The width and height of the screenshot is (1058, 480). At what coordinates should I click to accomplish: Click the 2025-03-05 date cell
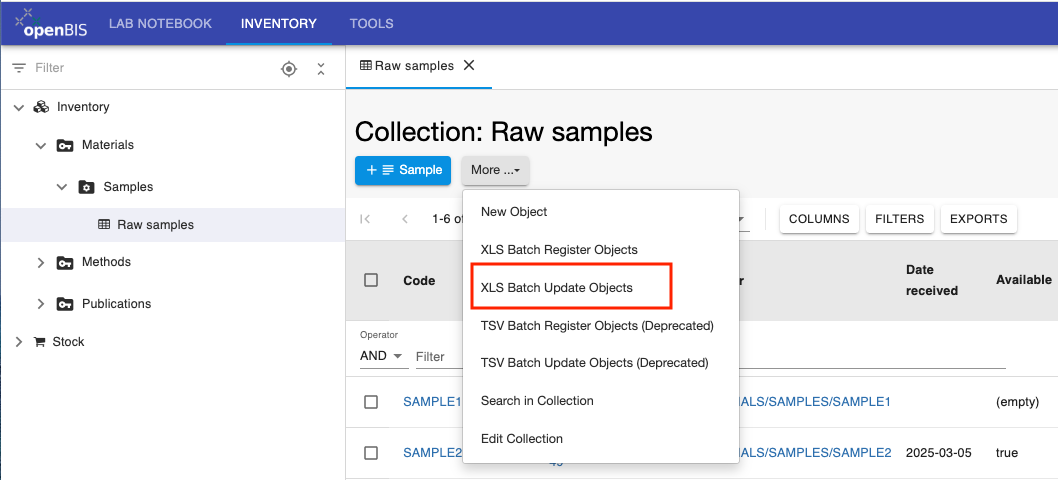click(x=939, y=453)
